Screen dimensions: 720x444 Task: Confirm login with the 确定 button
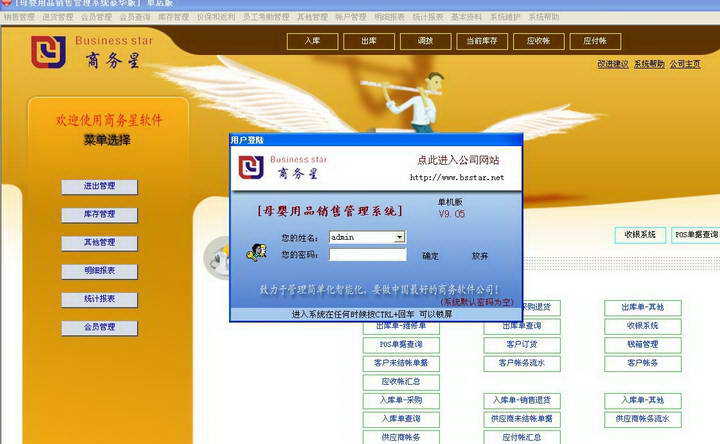[x=430, y=256]
